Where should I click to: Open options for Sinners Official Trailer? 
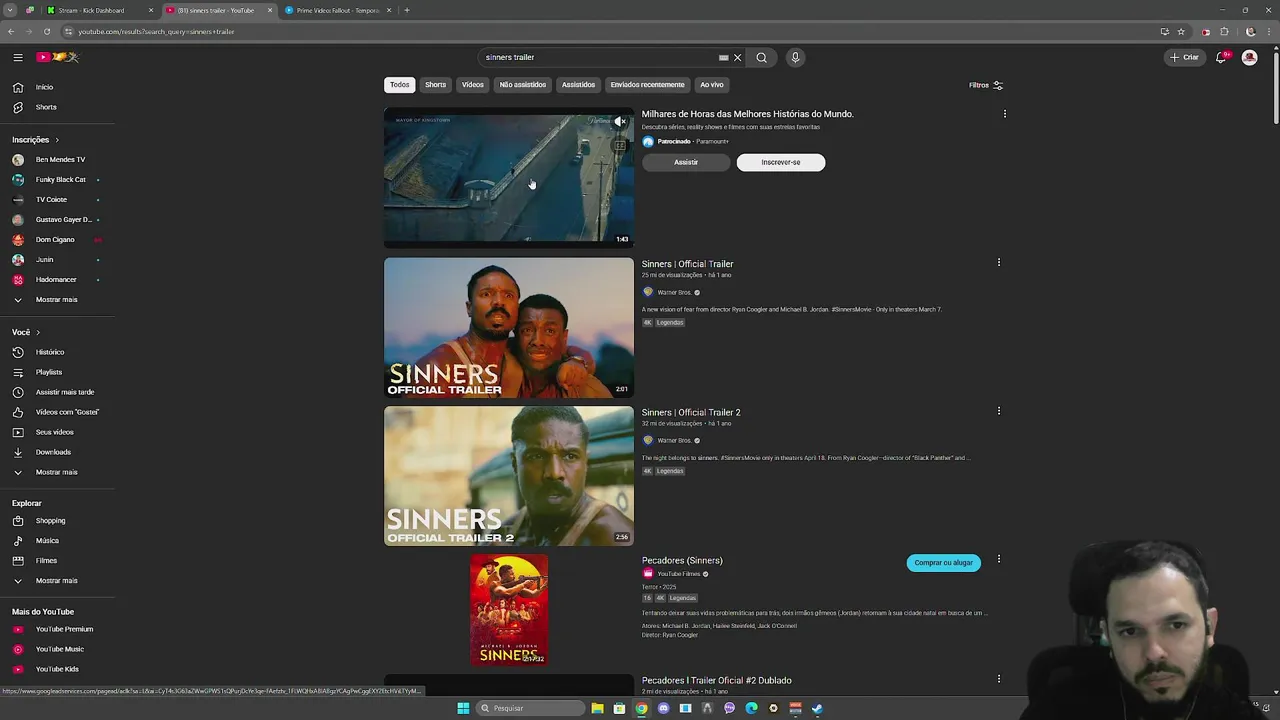(998, 262)
